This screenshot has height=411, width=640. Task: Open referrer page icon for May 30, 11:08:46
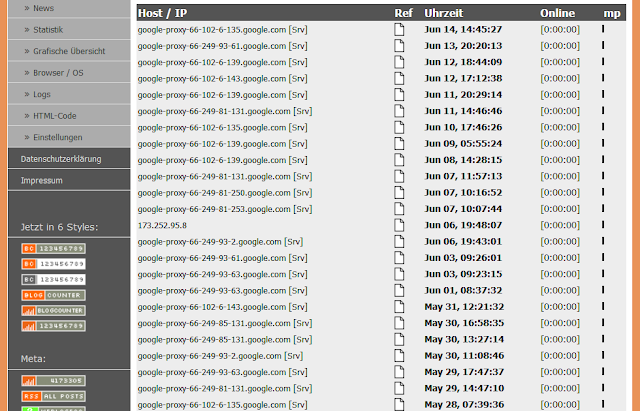click(399, 356)
